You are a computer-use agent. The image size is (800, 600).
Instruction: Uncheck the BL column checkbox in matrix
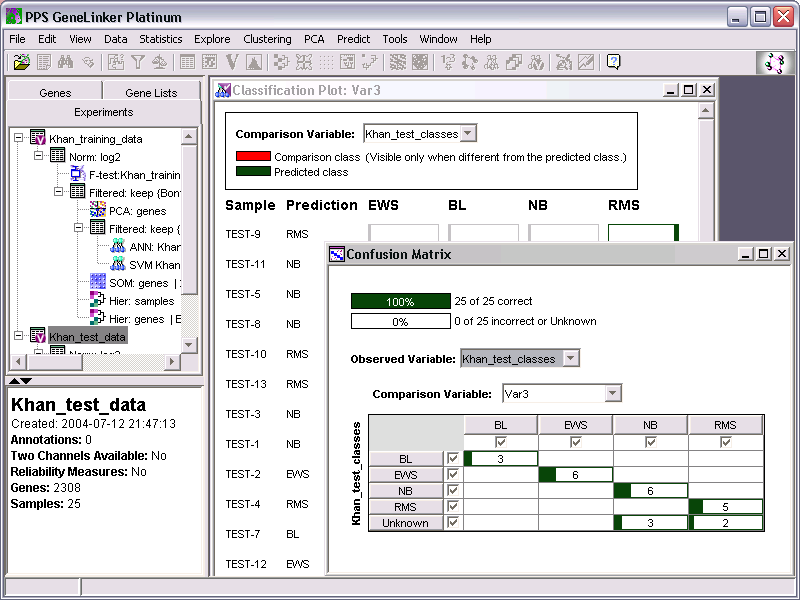pyautogui.click(x=501, y=442)
